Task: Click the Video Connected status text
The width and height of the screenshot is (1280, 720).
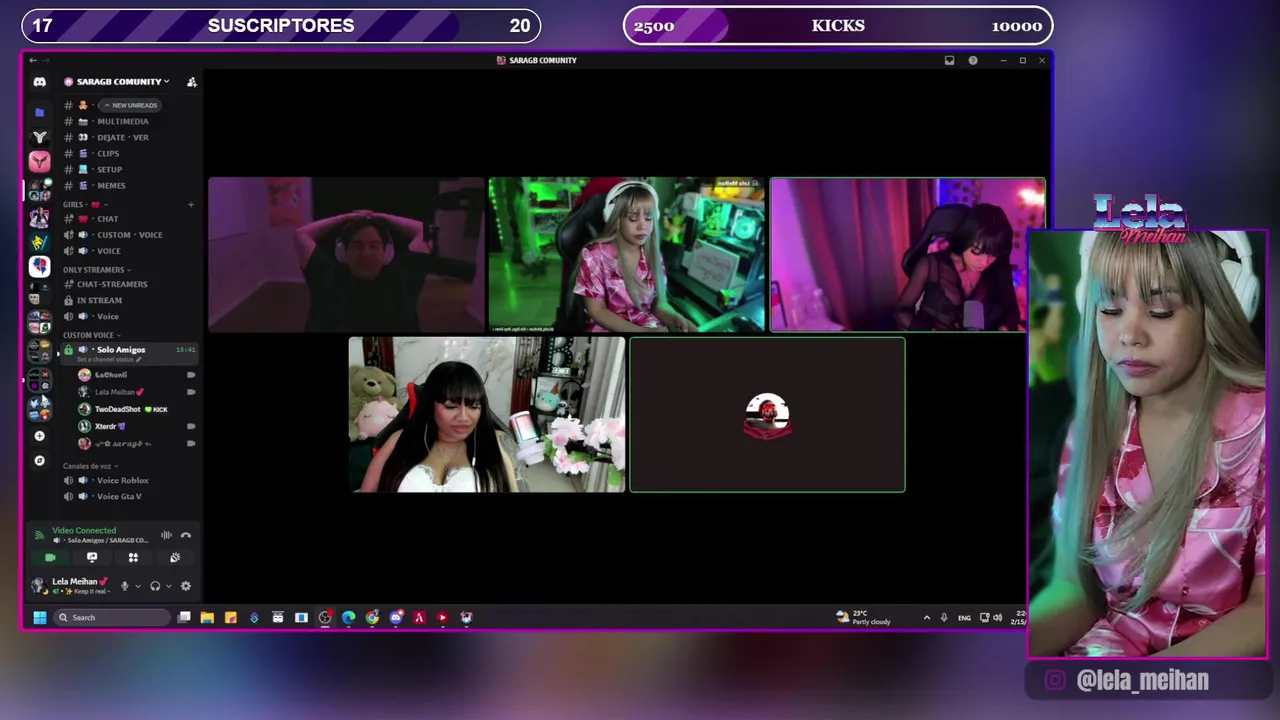Action: pos(84,530)
